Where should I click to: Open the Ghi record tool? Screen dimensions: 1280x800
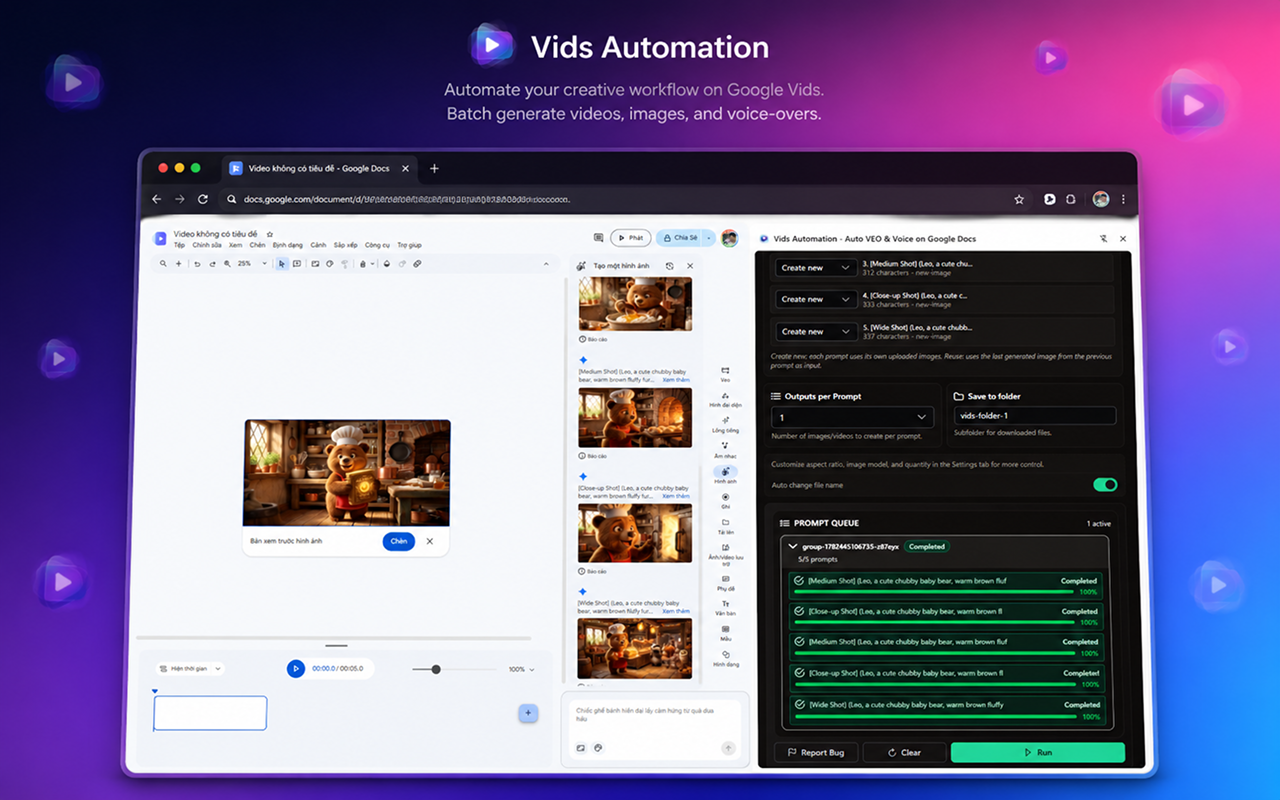pos(725,500)
